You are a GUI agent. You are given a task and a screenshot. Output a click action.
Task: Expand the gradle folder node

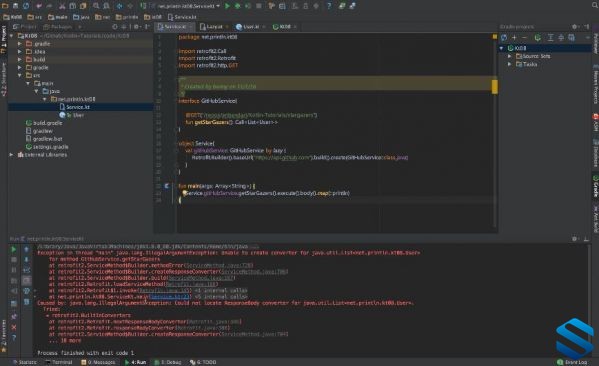click(x=19, y=68)
